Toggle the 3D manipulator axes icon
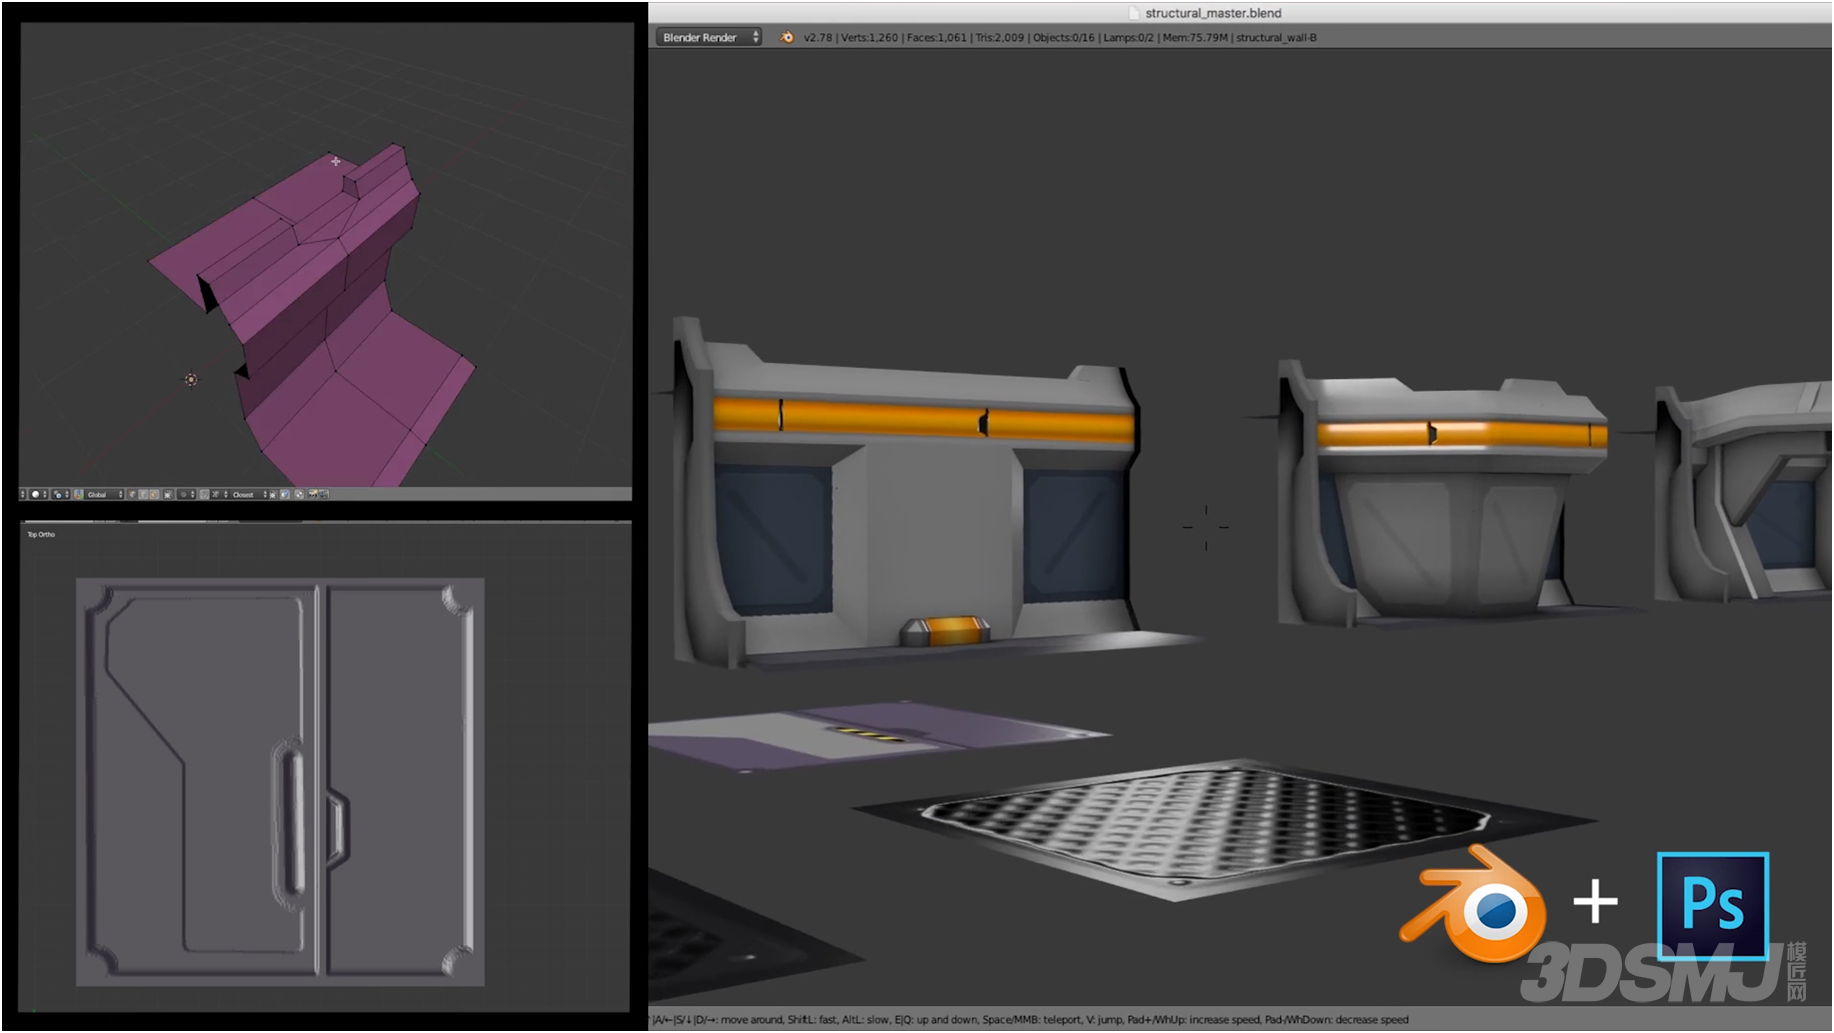This screenshot has height=1033, width=1834. (79, 494)
